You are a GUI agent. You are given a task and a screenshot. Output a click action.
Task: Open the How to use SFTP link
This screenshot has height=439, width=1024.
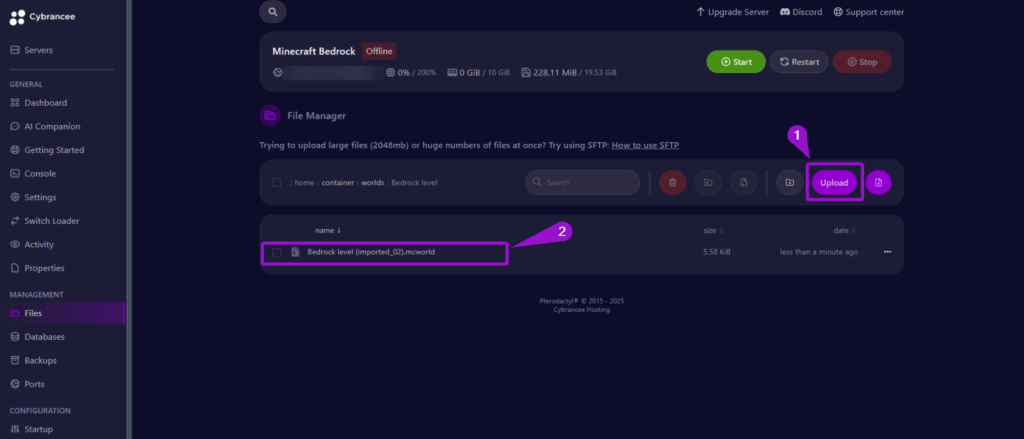(x=645, y=145)
